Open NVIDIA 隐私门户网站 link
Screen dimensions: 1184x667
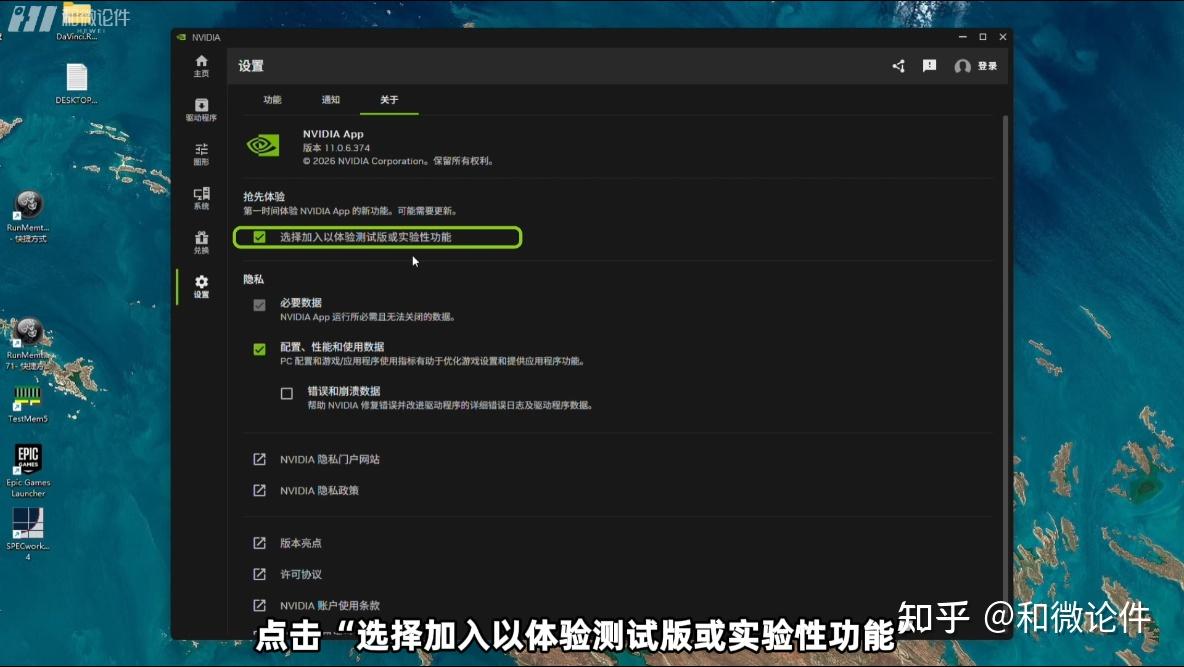[330, 459]
